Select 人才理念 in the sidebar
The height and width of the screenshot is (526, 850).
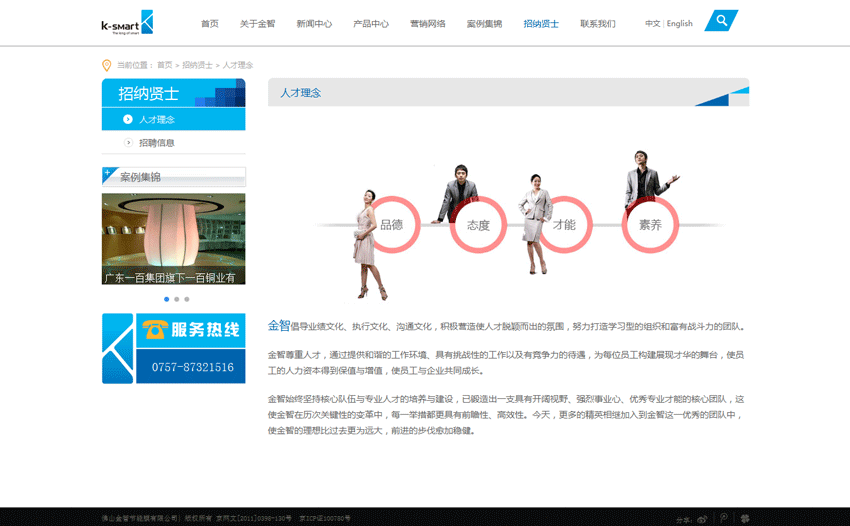(157, 120)
